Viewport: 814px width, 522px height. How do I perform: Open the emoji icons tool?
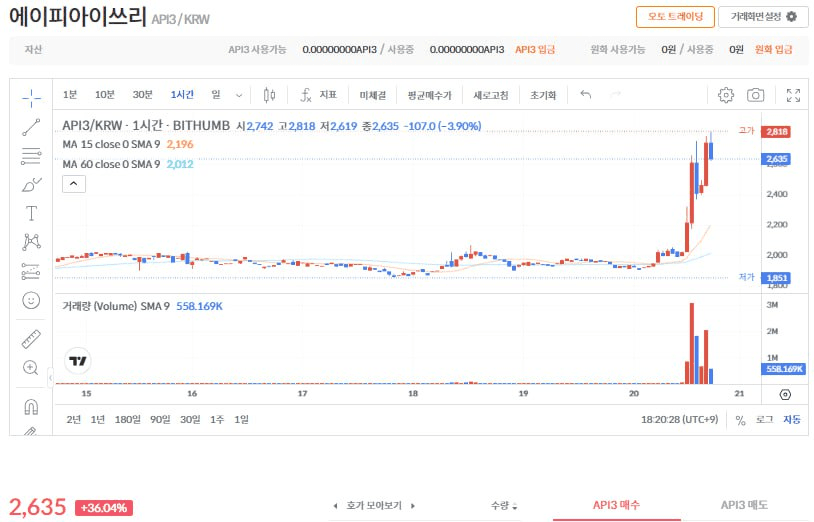31,300
